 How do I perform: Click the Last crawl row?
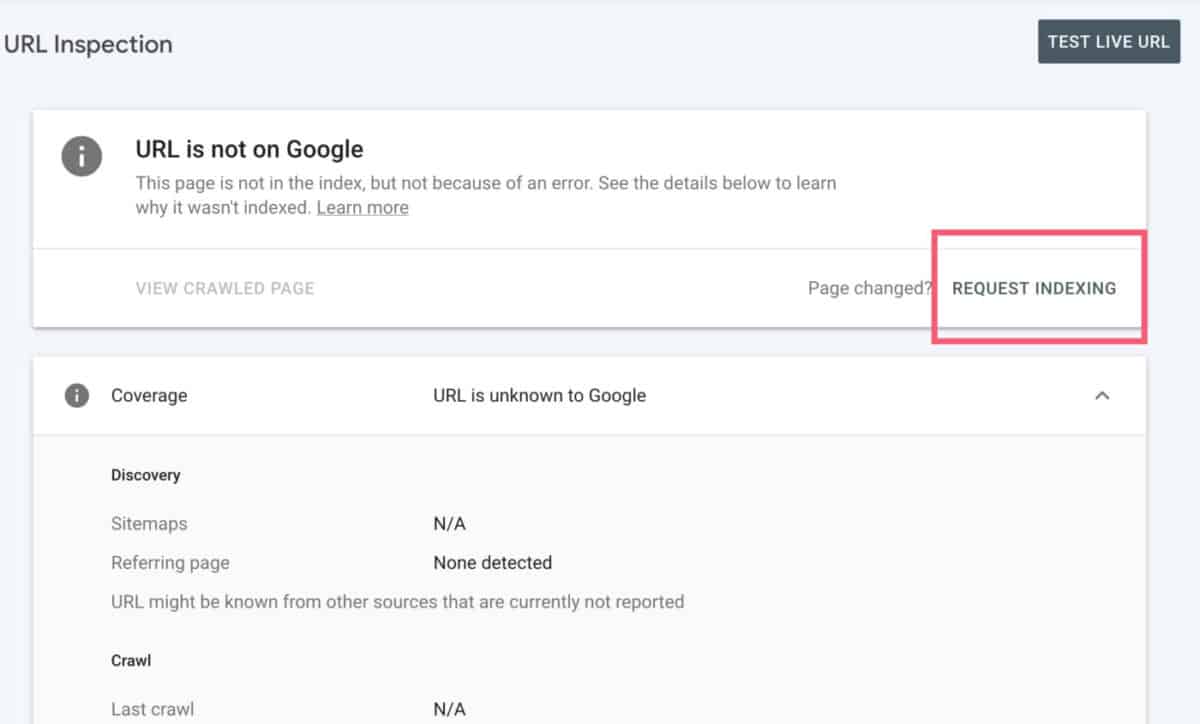point(152,708)
